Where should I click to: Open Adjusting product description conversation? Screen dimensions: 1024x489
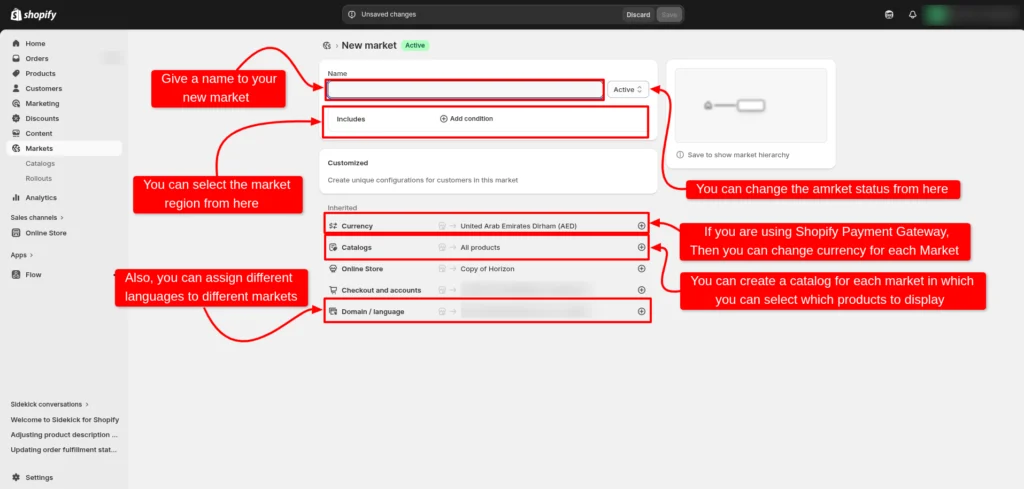[64, 434]
